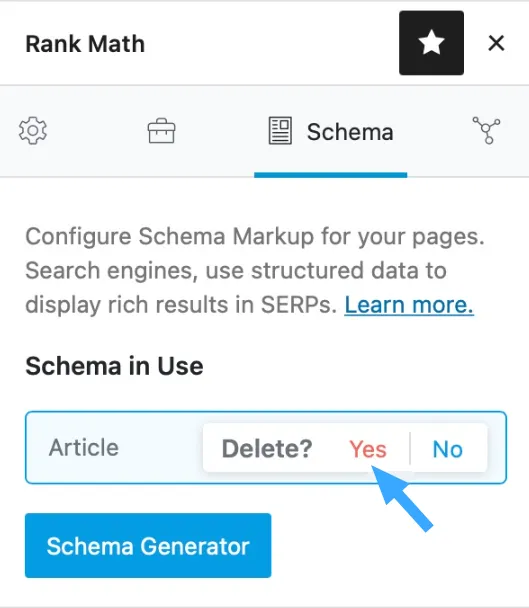The image size is (529, 608).
Task: Open the General settings gear tab
Action: pyautogui.click(x=33, y=131)
